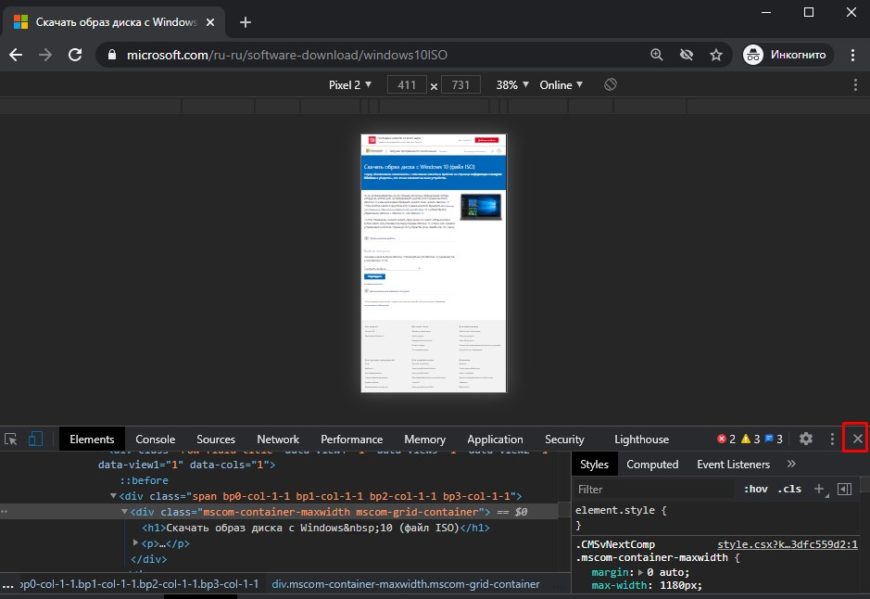Expand the collapsed p element node
This screenshot has width=870, height=599.
(x=135, y=543)
